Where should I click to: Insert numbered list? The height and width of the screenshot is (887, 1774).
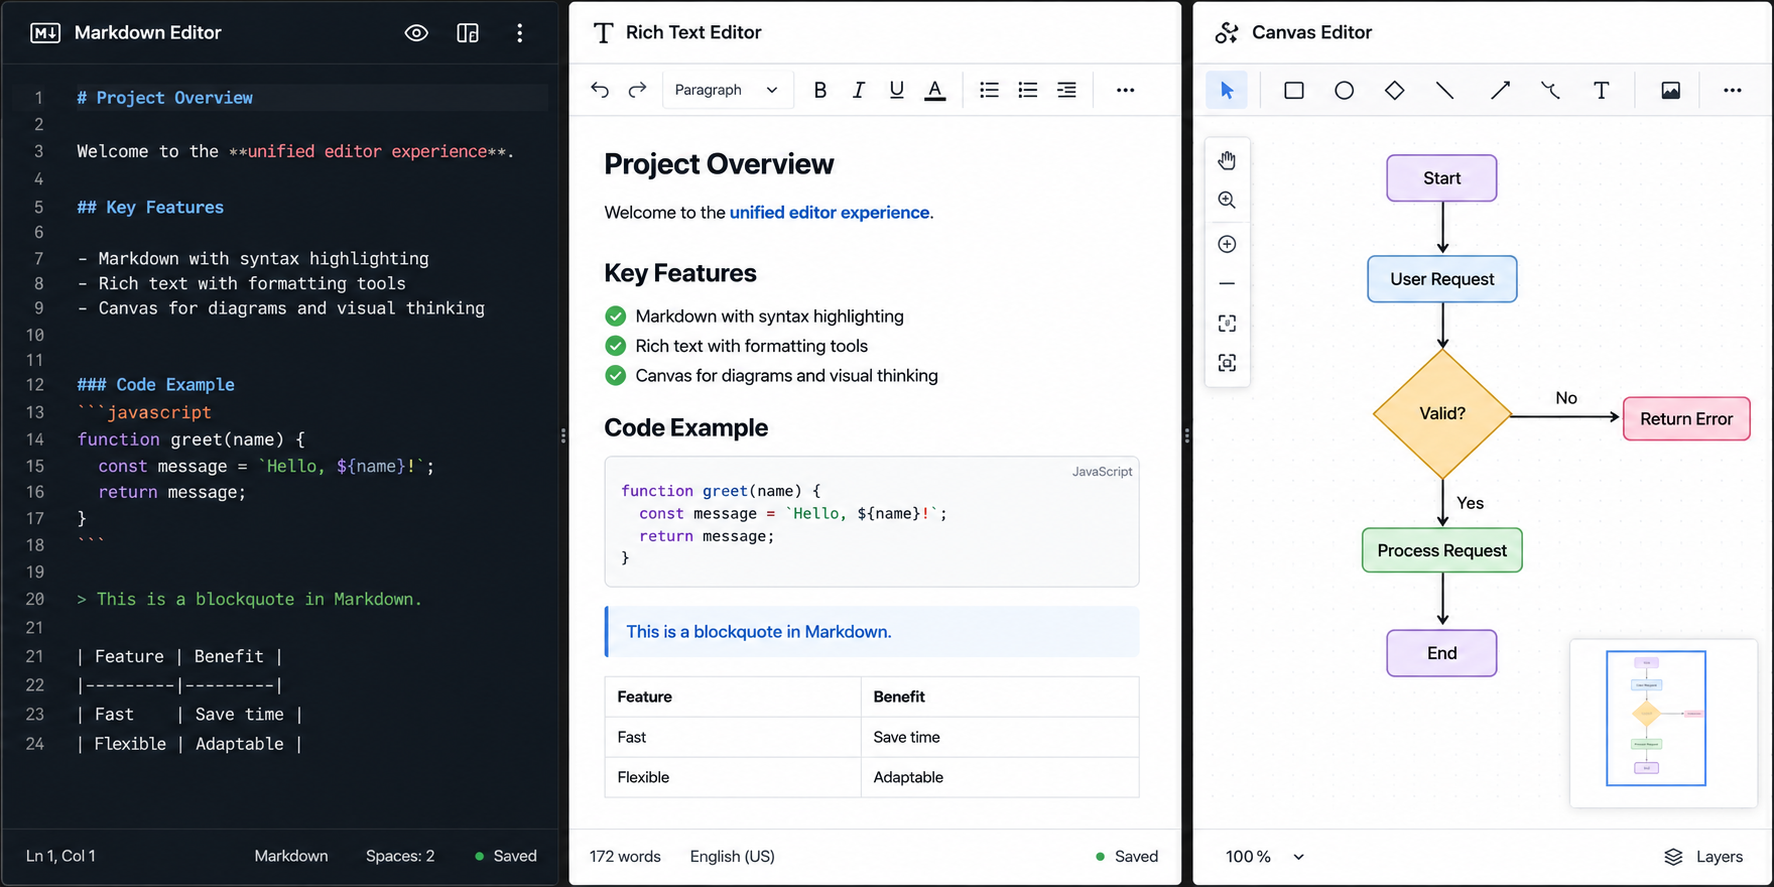[1027, 90]
